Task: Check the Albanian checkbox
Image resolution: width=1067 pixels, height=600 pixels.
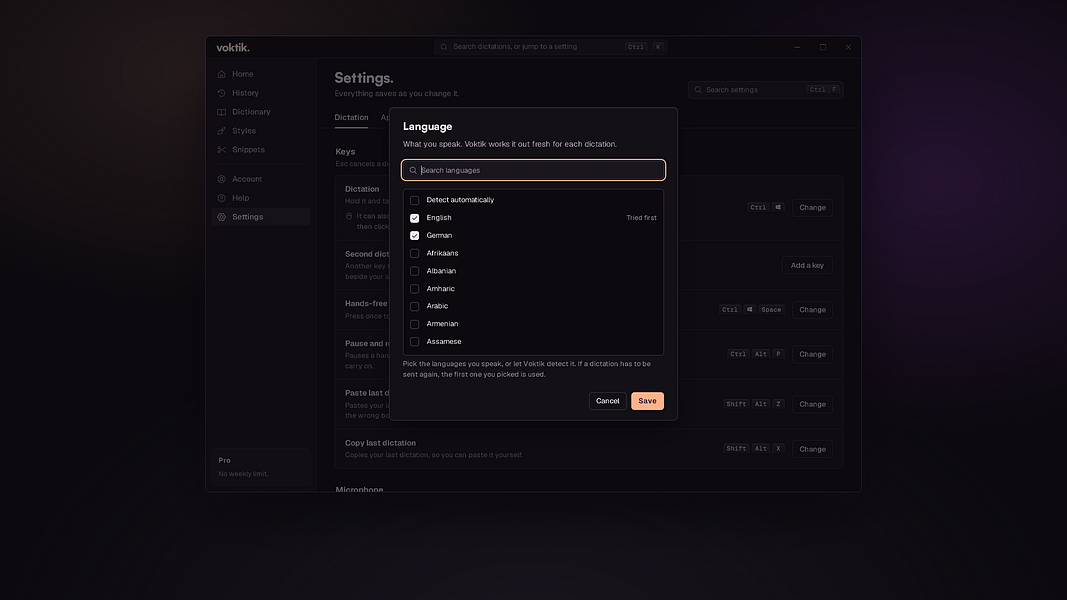Action: [414, 271]
